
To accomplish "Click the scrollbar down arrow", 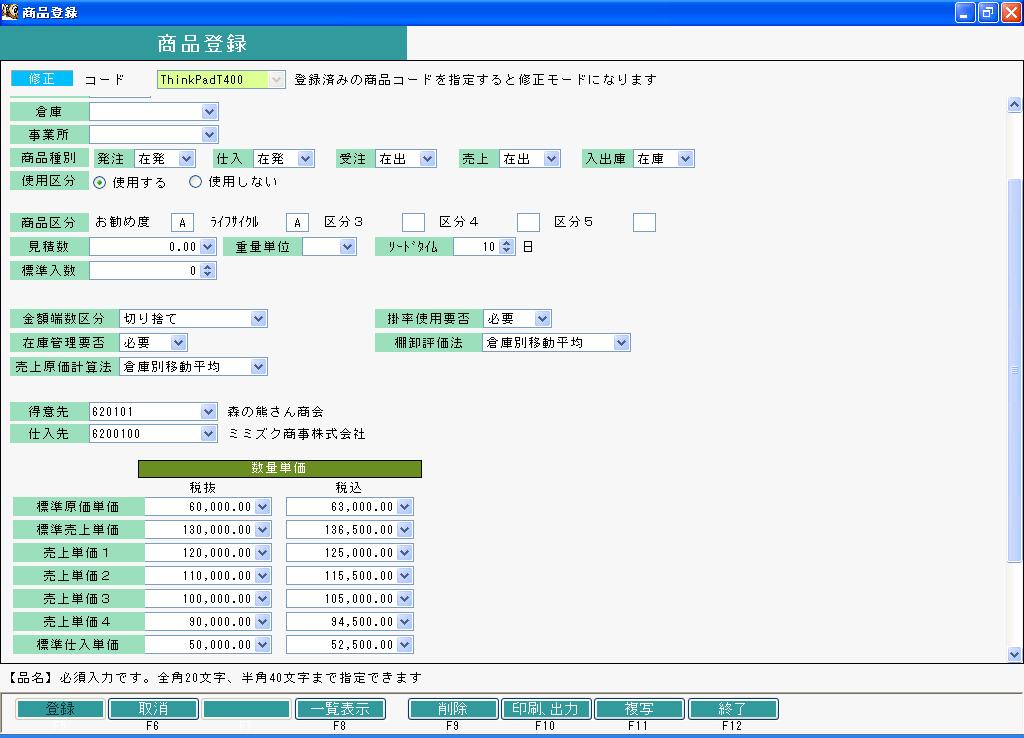I will tap(1014, 654).
